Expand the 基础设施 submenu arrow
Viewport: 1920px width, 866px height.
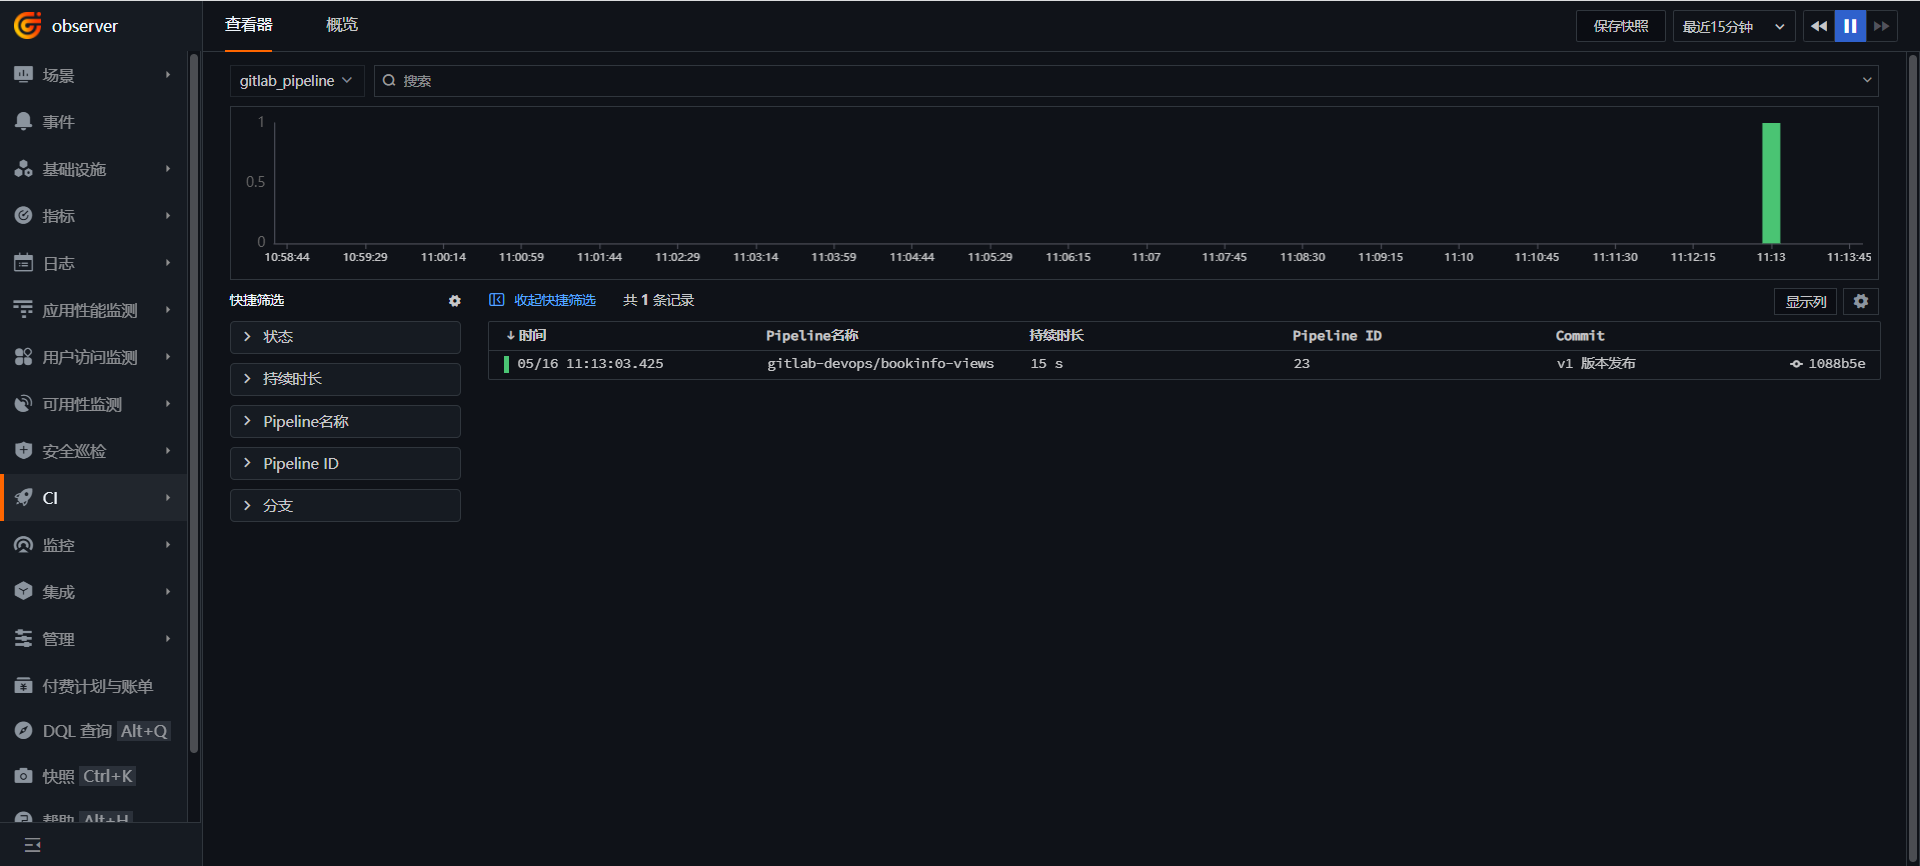[168, 169]
